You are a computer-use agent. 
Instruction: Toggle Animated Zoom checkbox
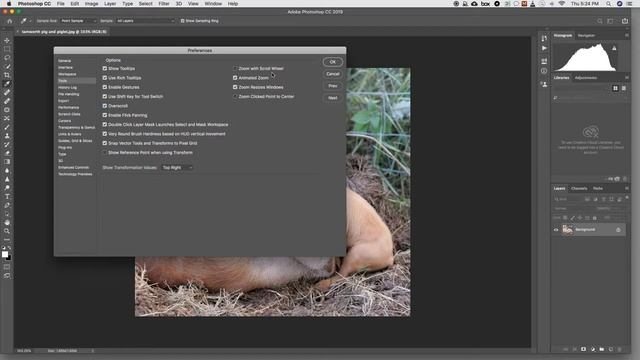235,78
